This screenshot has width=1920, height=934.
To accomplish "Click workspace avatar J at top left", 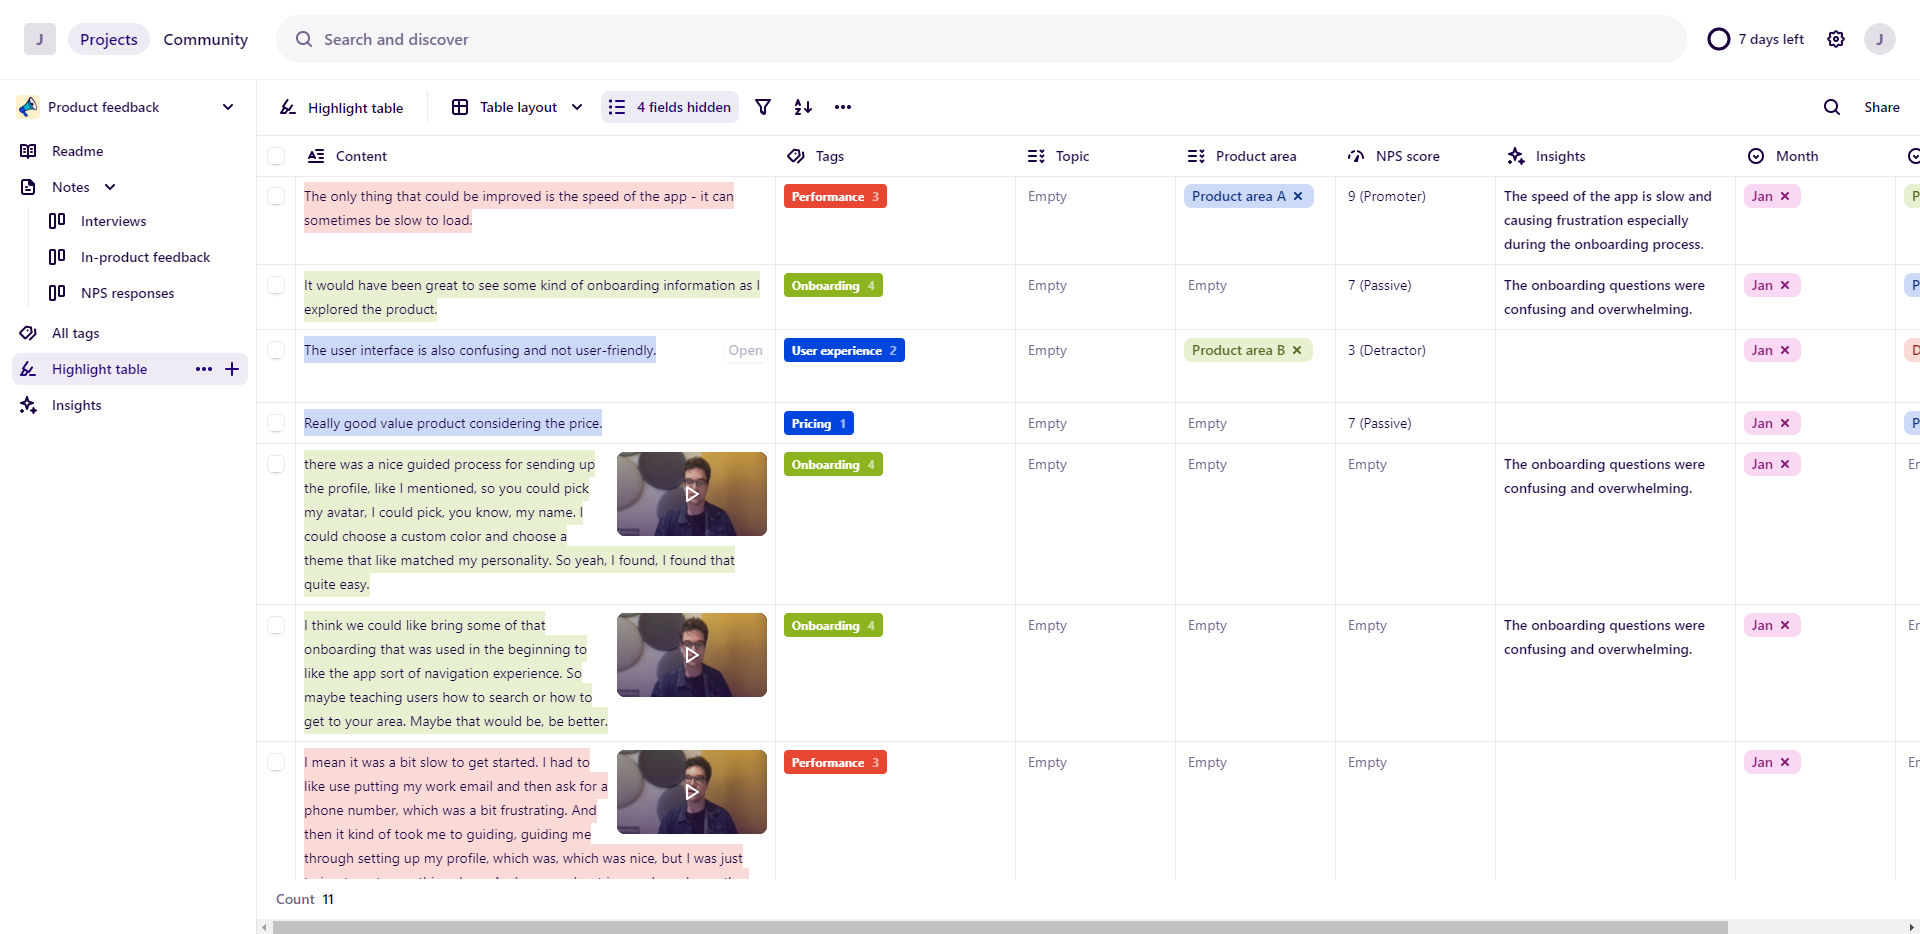I will (40, 39).
